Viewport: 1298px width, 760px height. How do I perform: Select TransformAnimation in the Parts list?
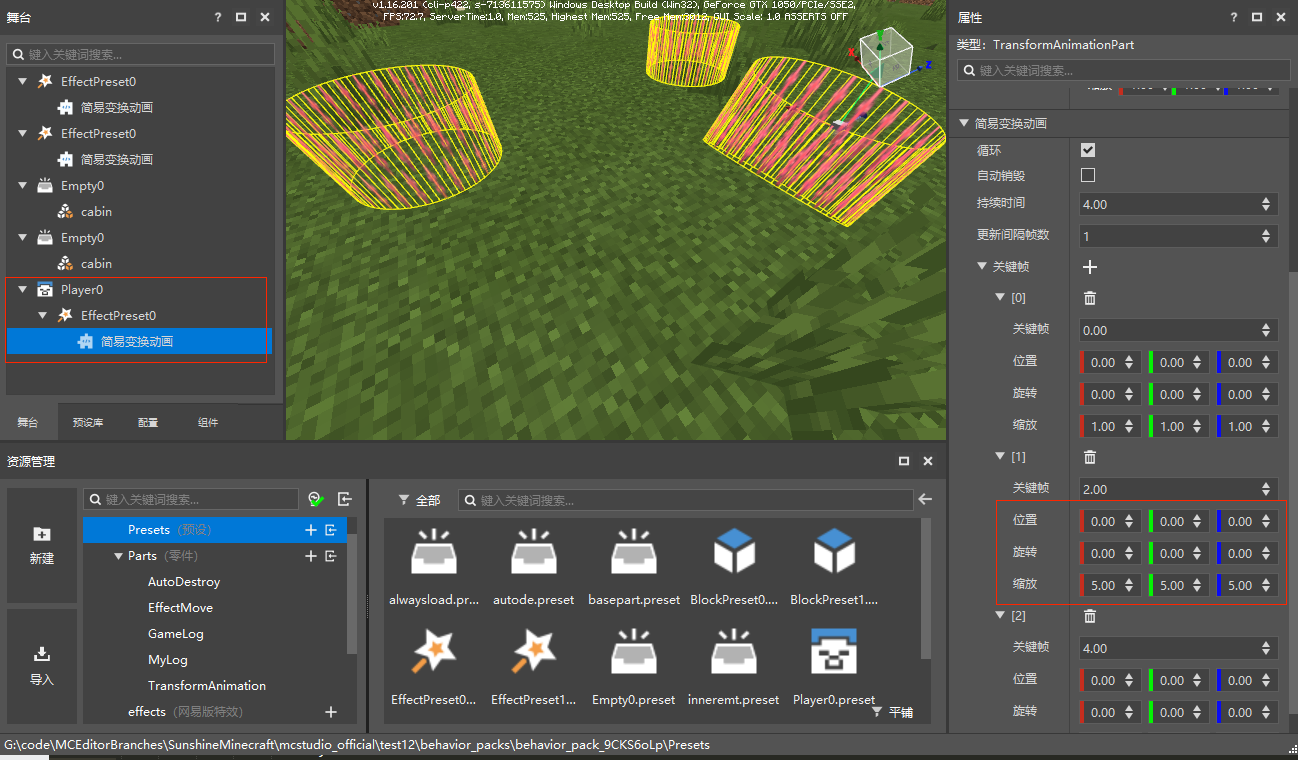pyautogui.click(x=206, y=686)
